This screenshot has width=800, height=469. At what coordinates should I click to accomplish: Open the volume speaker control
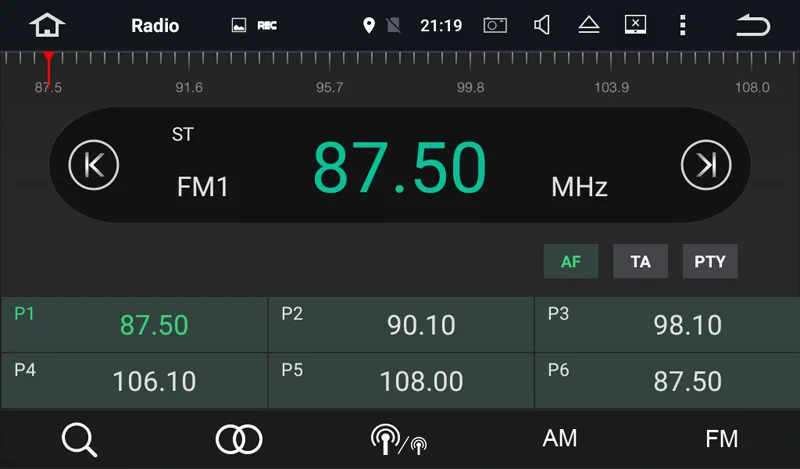[542, 24]
